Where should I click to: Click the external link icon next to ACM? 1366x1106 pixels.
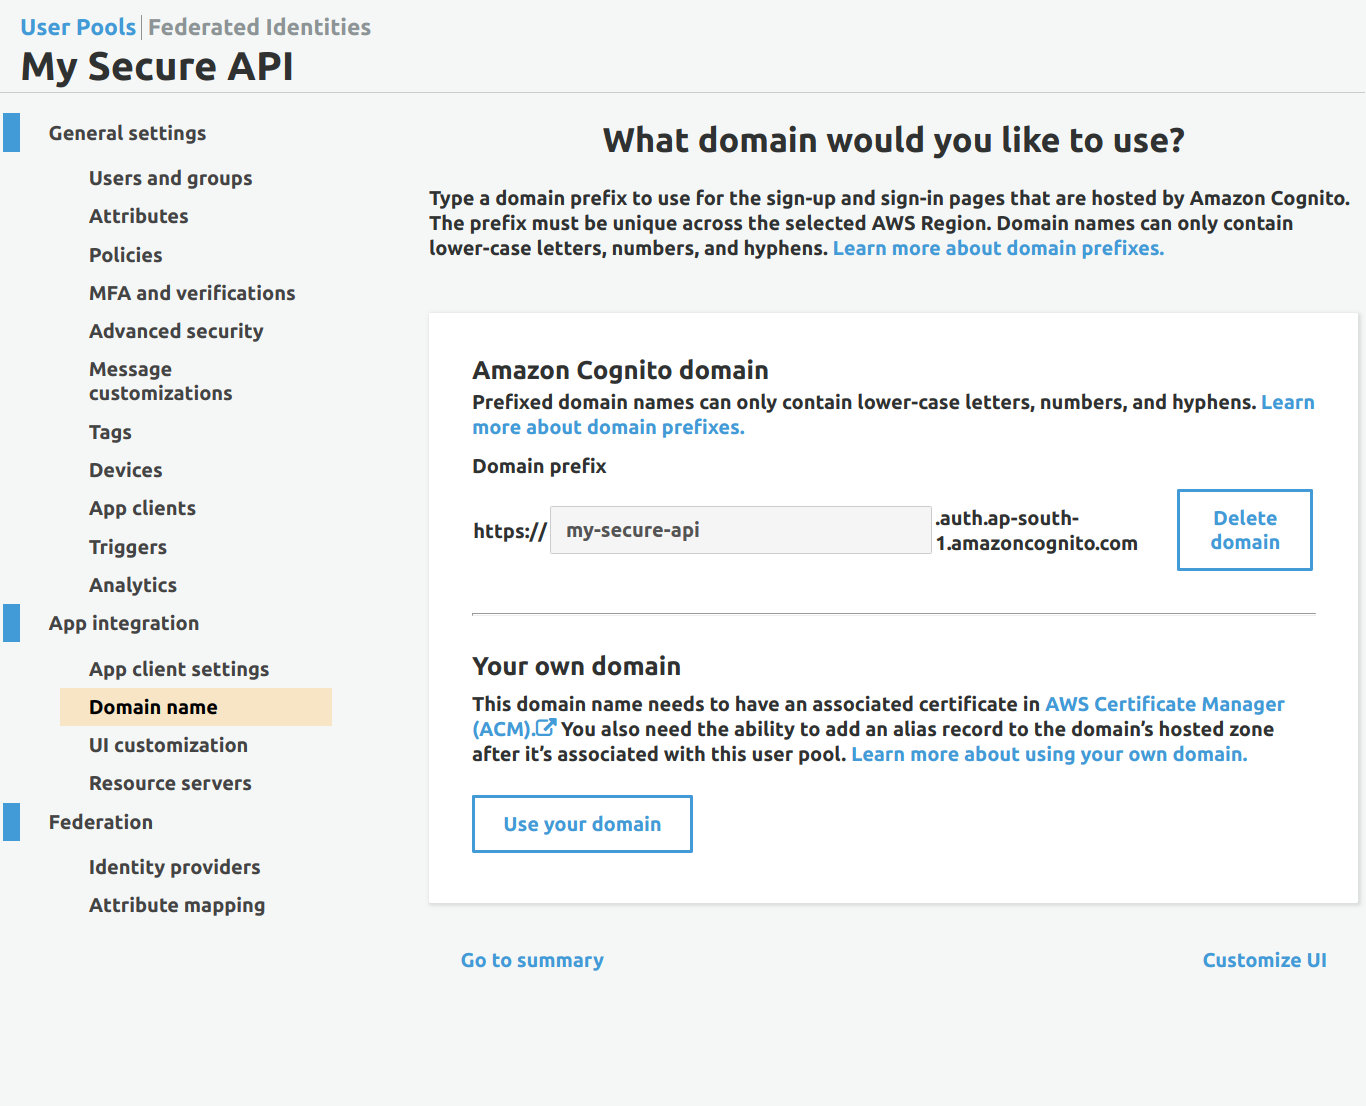[x=546, y=728]
